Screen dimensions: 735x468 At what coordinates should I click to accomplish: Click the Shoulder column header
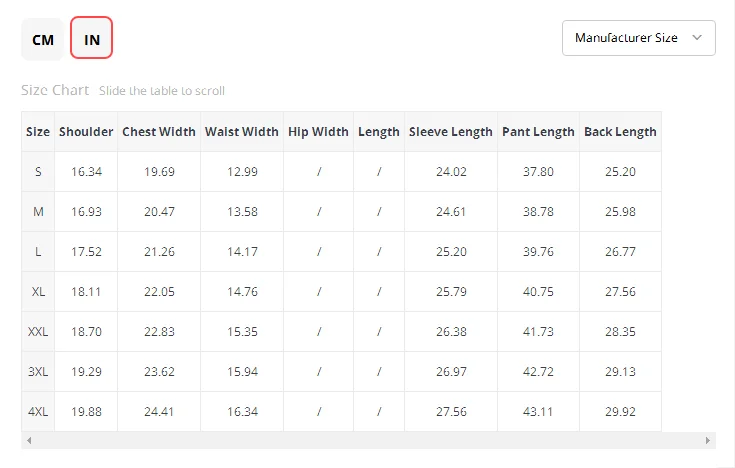(x=86, y=131)
